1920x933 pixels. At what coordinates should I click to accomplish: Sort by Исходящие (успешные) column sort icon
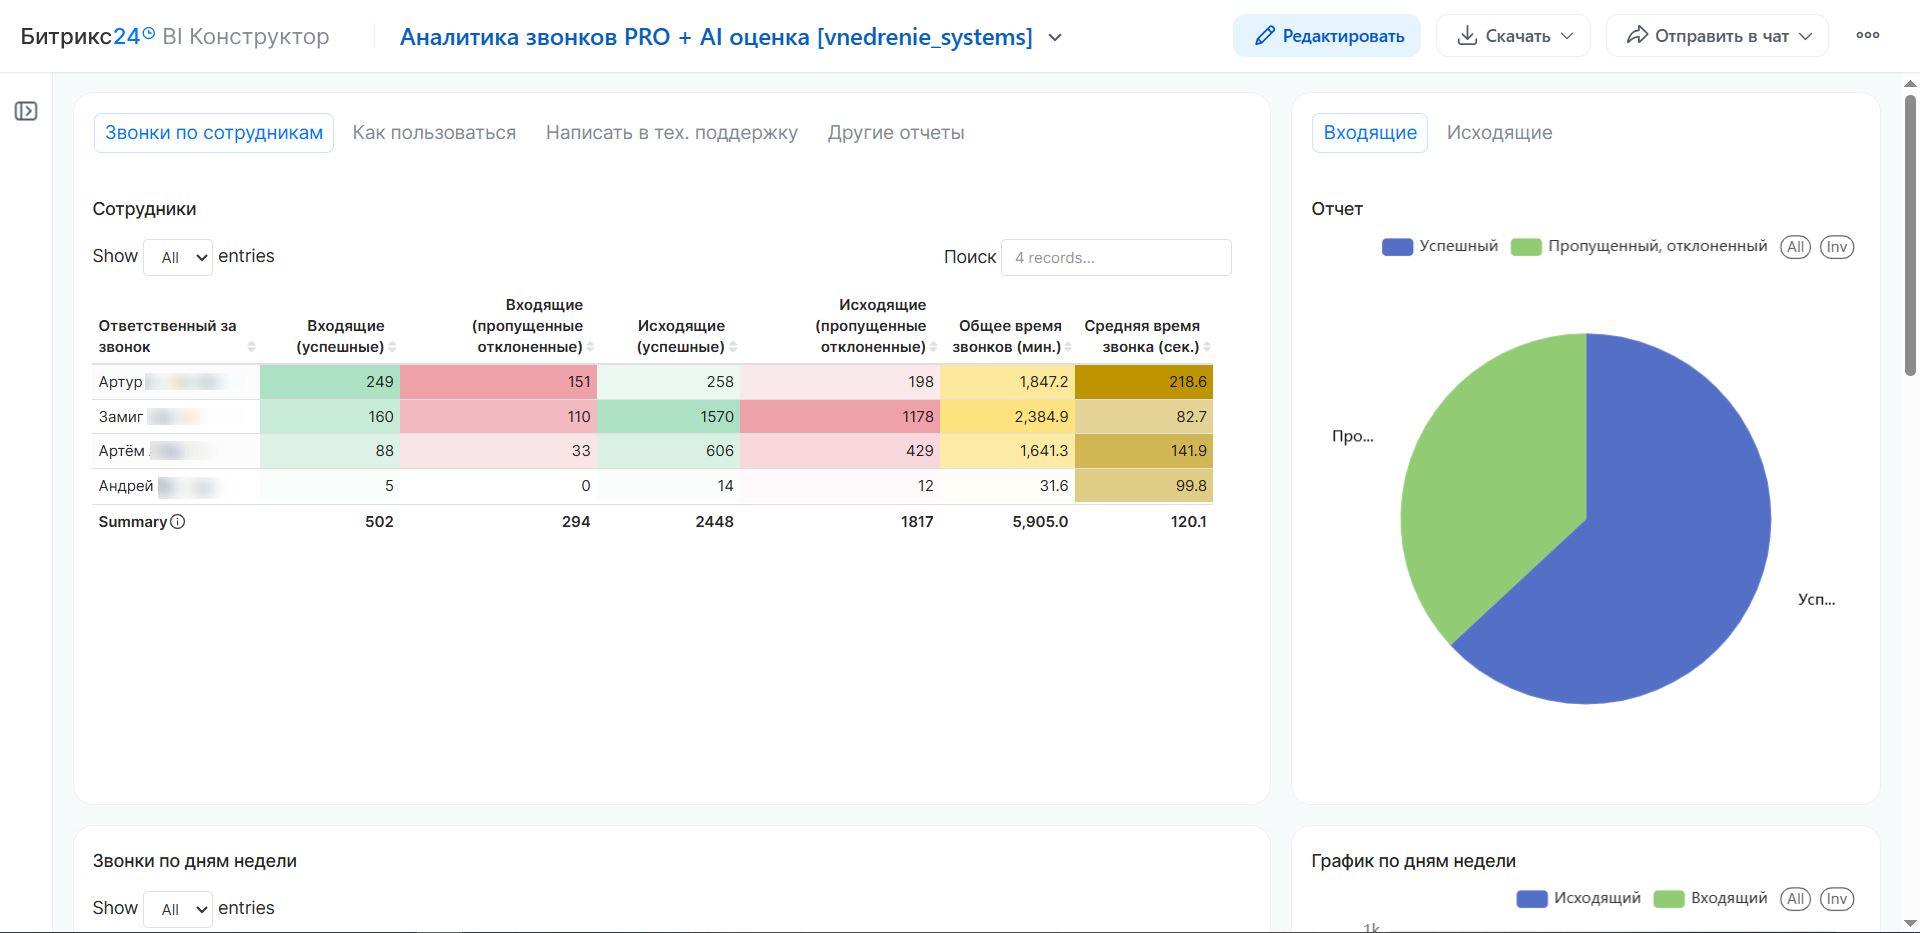click(x=733, y=347)
